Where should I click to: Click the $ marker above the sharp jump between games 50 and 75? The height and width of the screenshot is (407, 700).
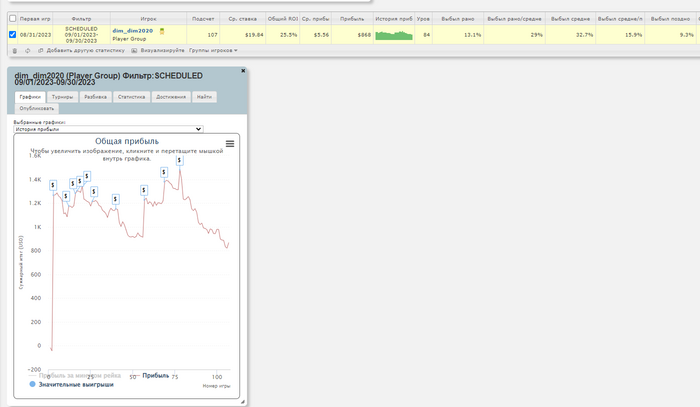point(144,191)
